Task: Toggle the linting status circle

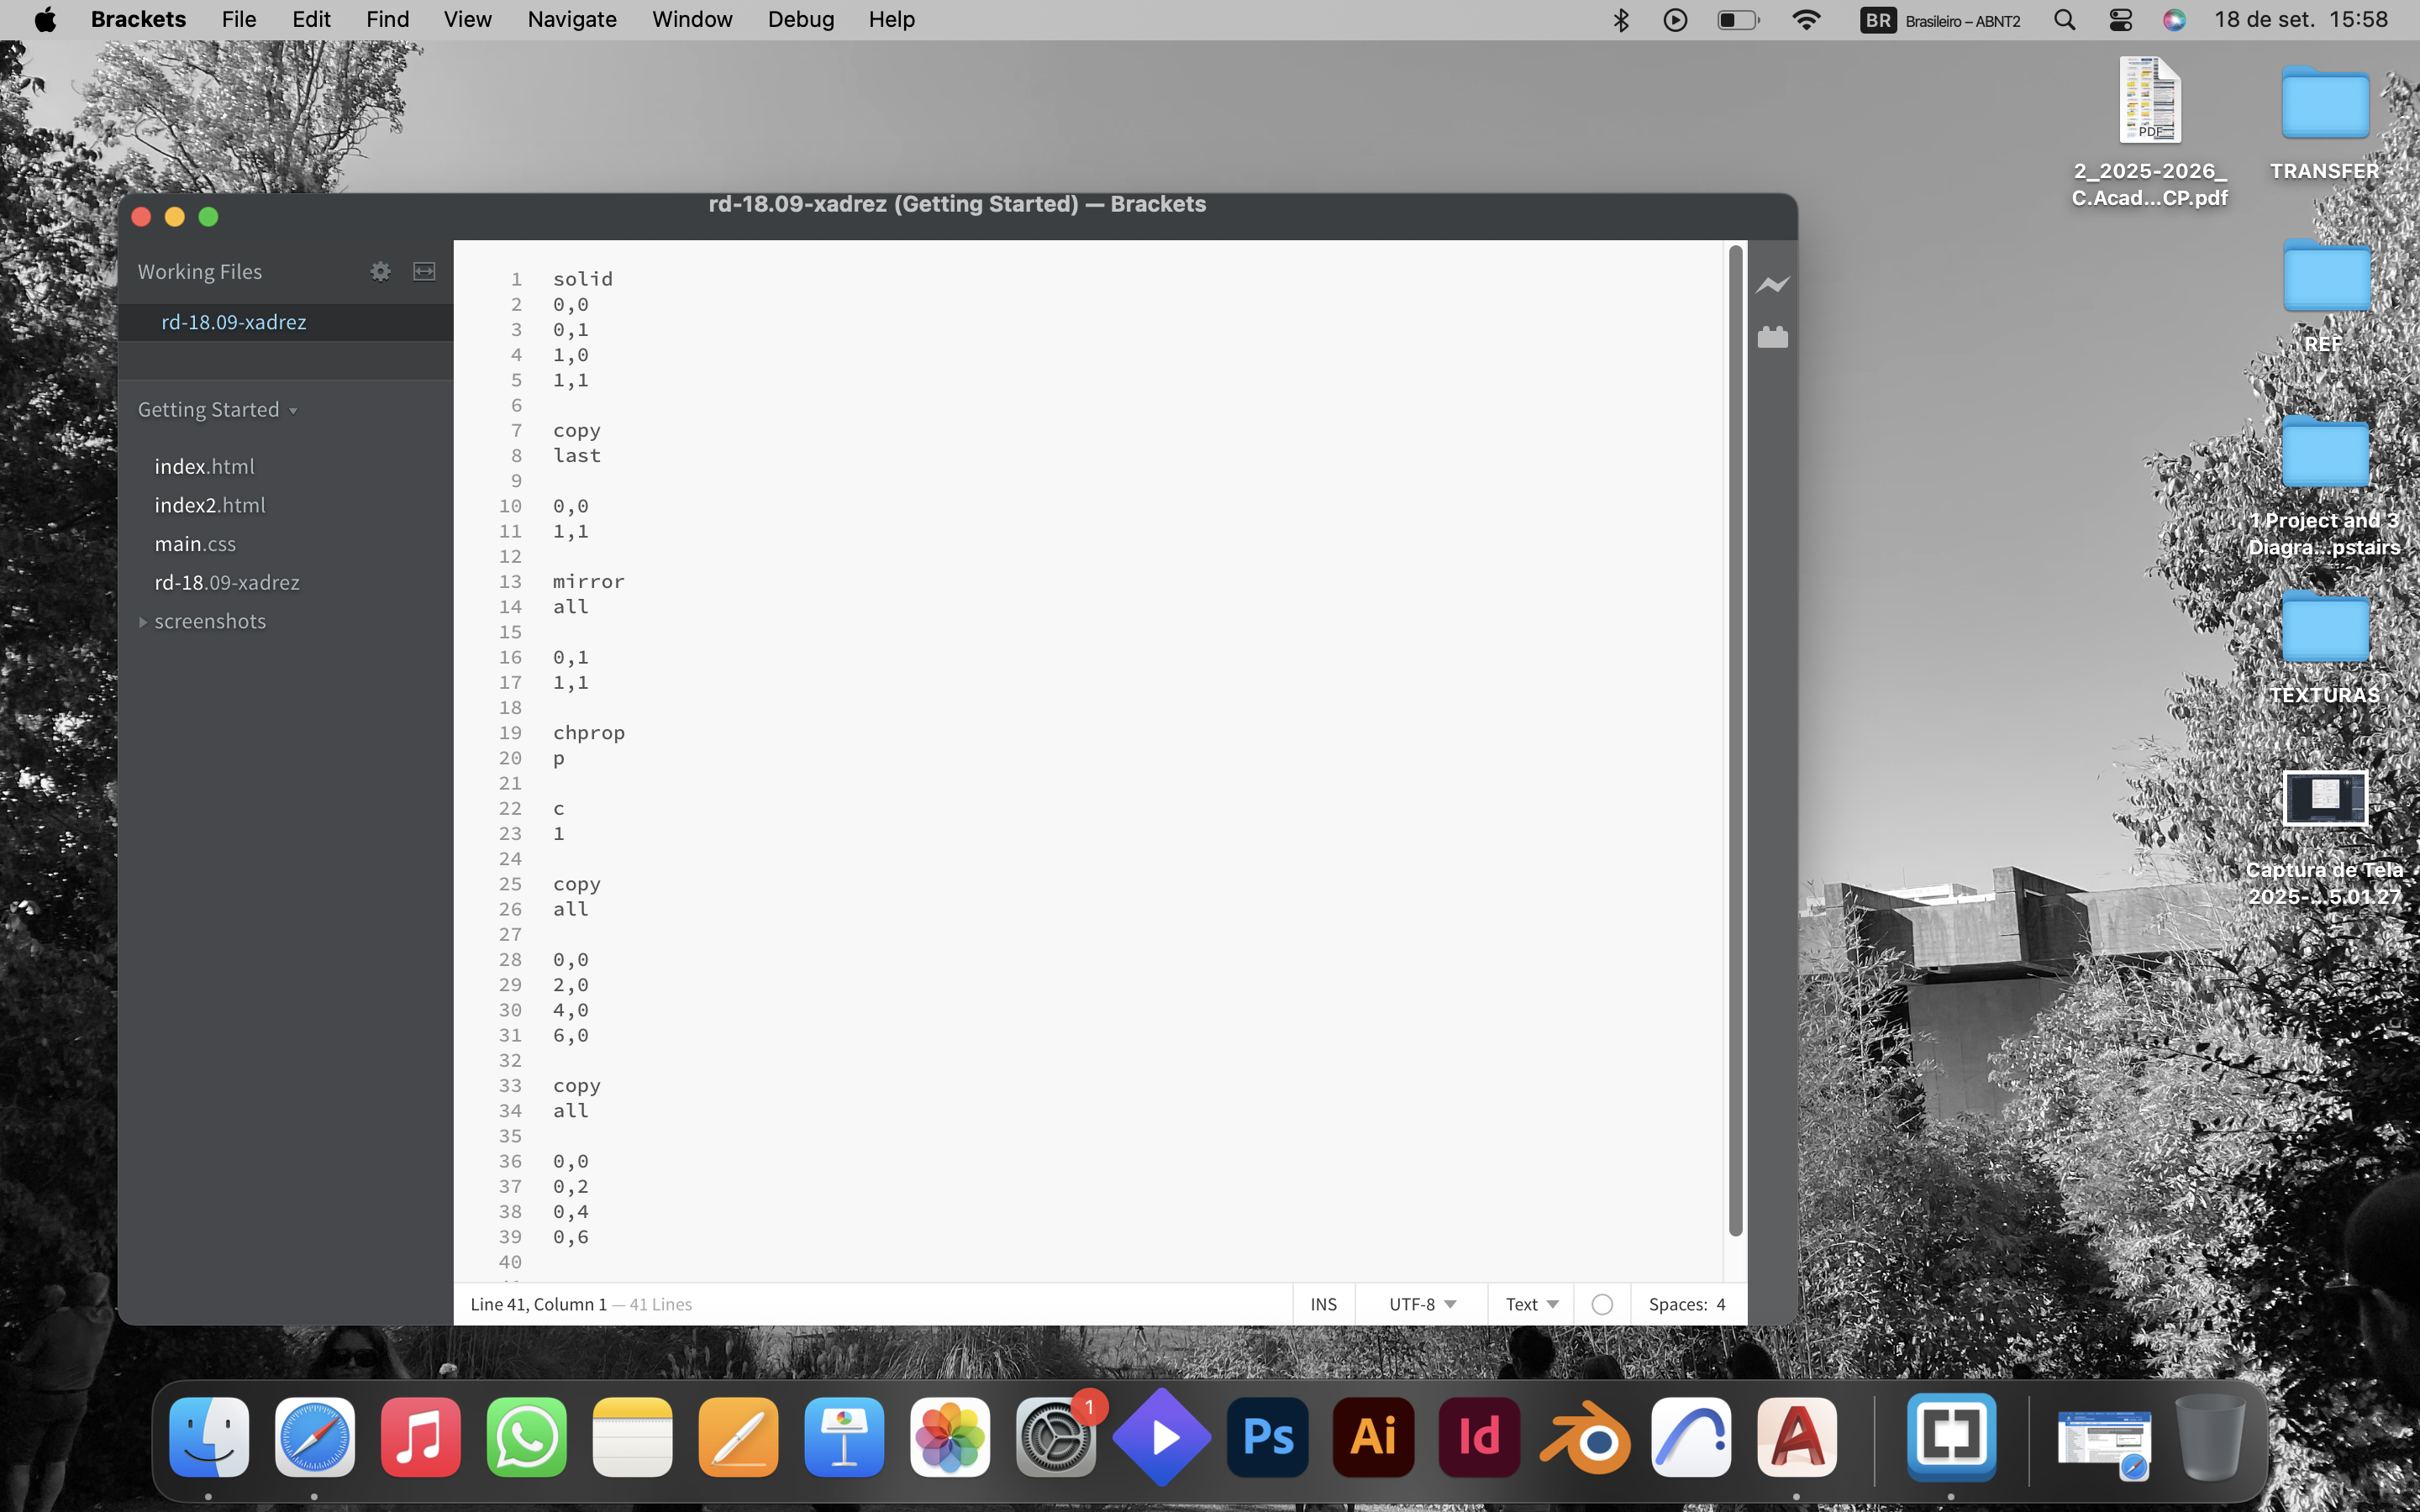Action: [1602, 1304]
